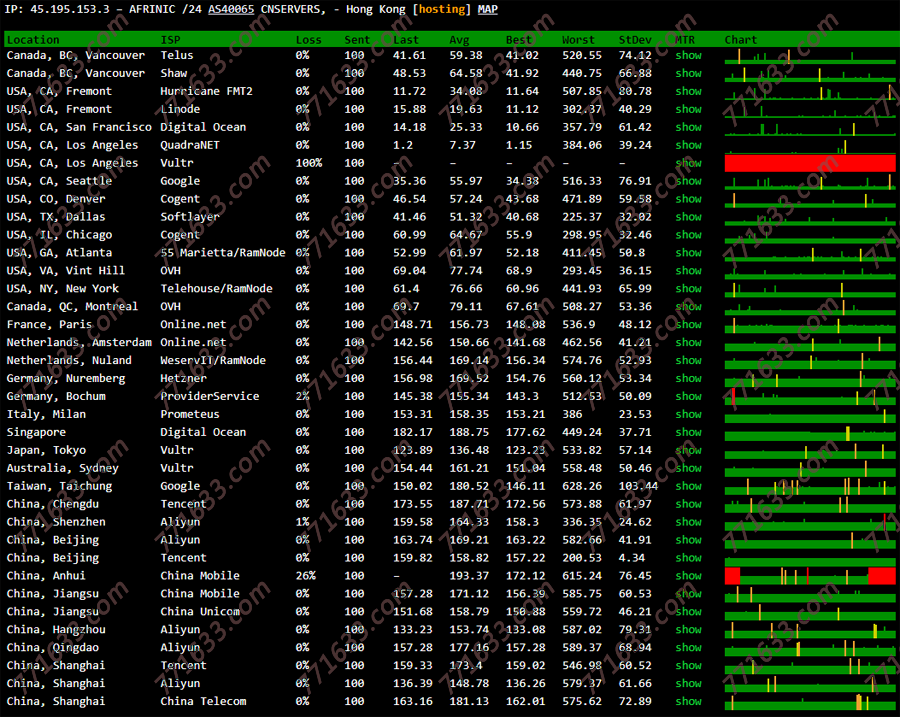Image resolution: width=900 pixels, height=717 pixels.
Task: Click the chart for Beijing Tencent row
Action: pyautogui.click(x=810, y=558)
